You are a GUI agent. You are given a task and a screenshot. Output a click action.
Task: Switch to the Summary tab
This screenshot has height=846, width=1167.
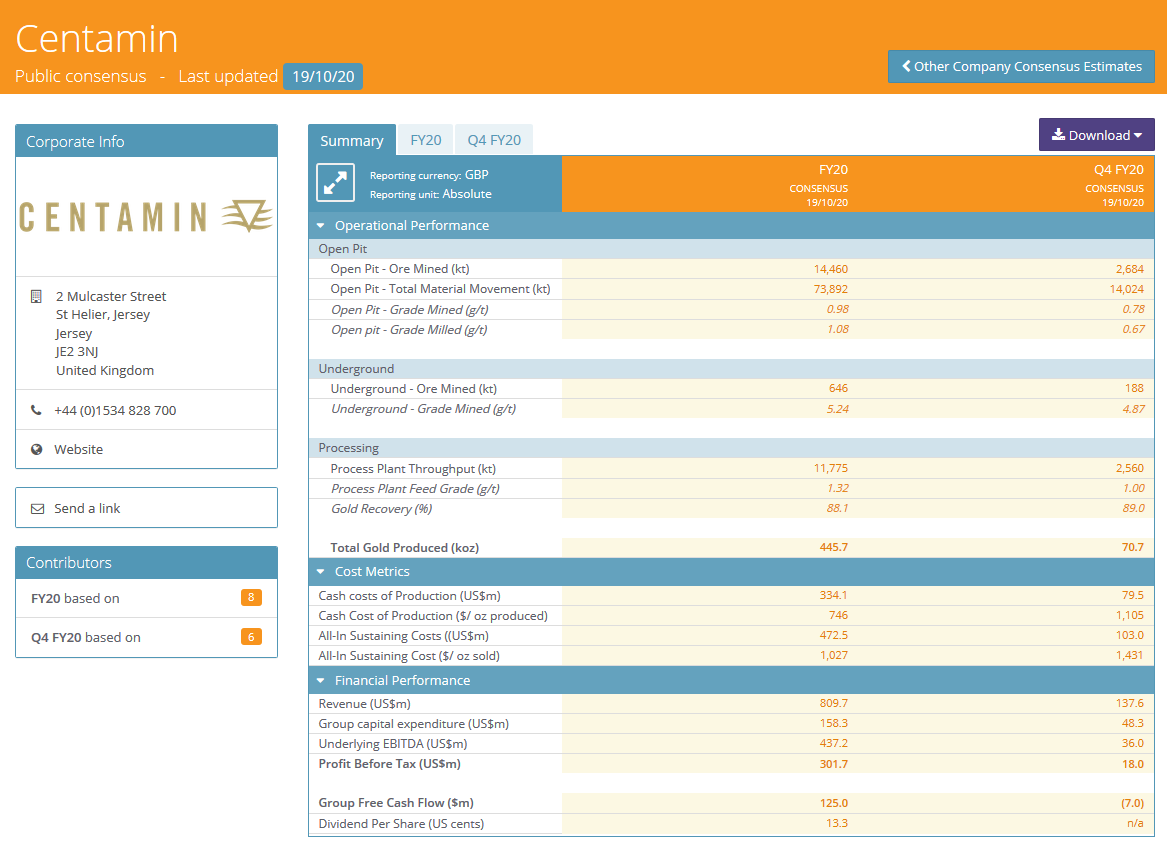352,140
